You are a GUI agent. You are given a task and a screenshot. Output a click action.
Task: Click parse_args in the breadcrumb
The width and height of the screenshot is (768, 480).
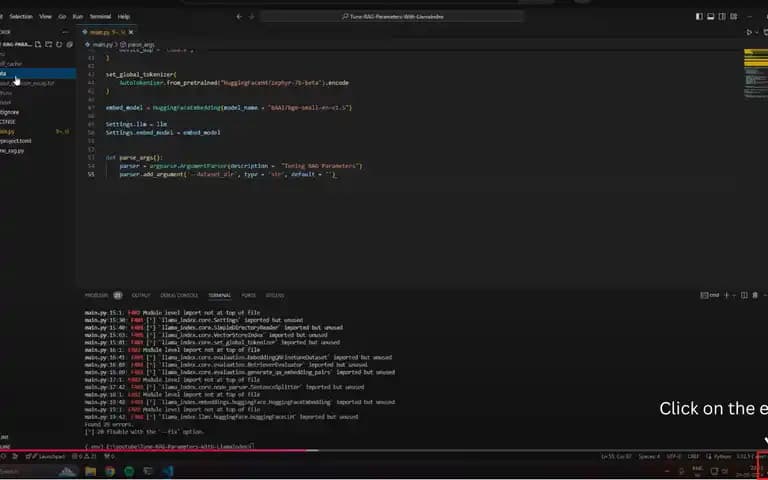coord(141,45)
